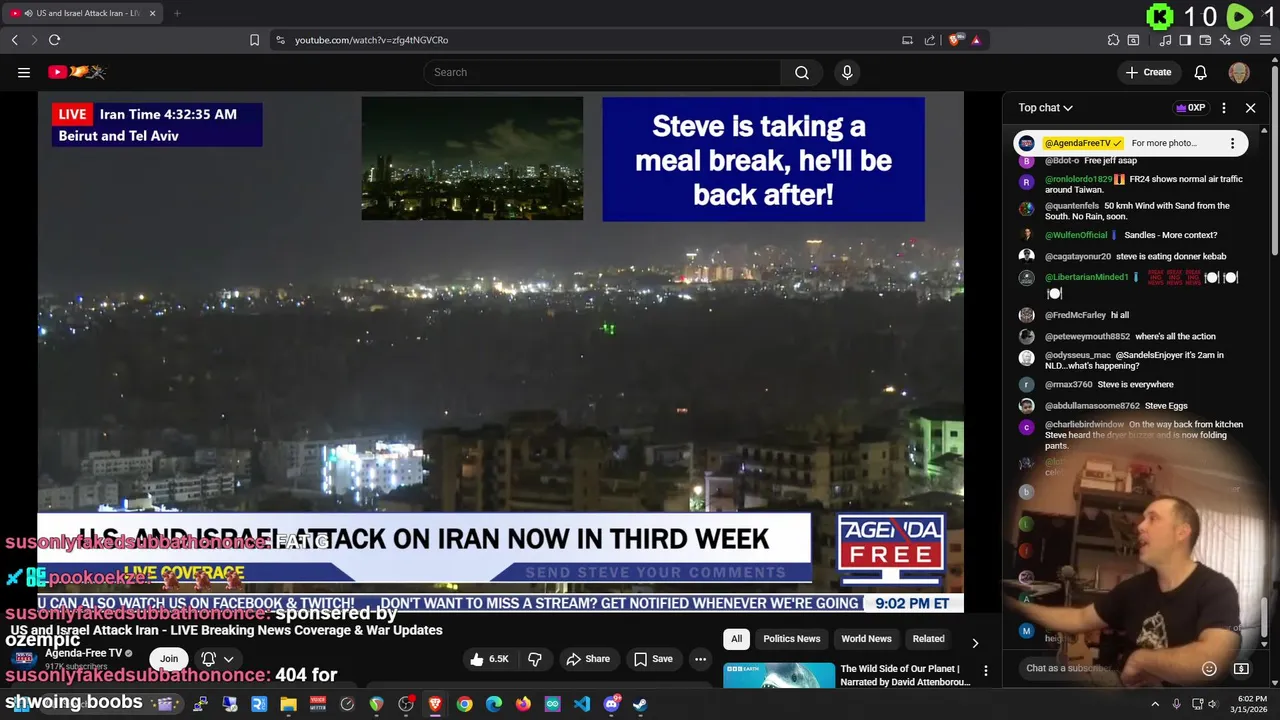Open the Brave Wallet icon

pos(1205,40)
